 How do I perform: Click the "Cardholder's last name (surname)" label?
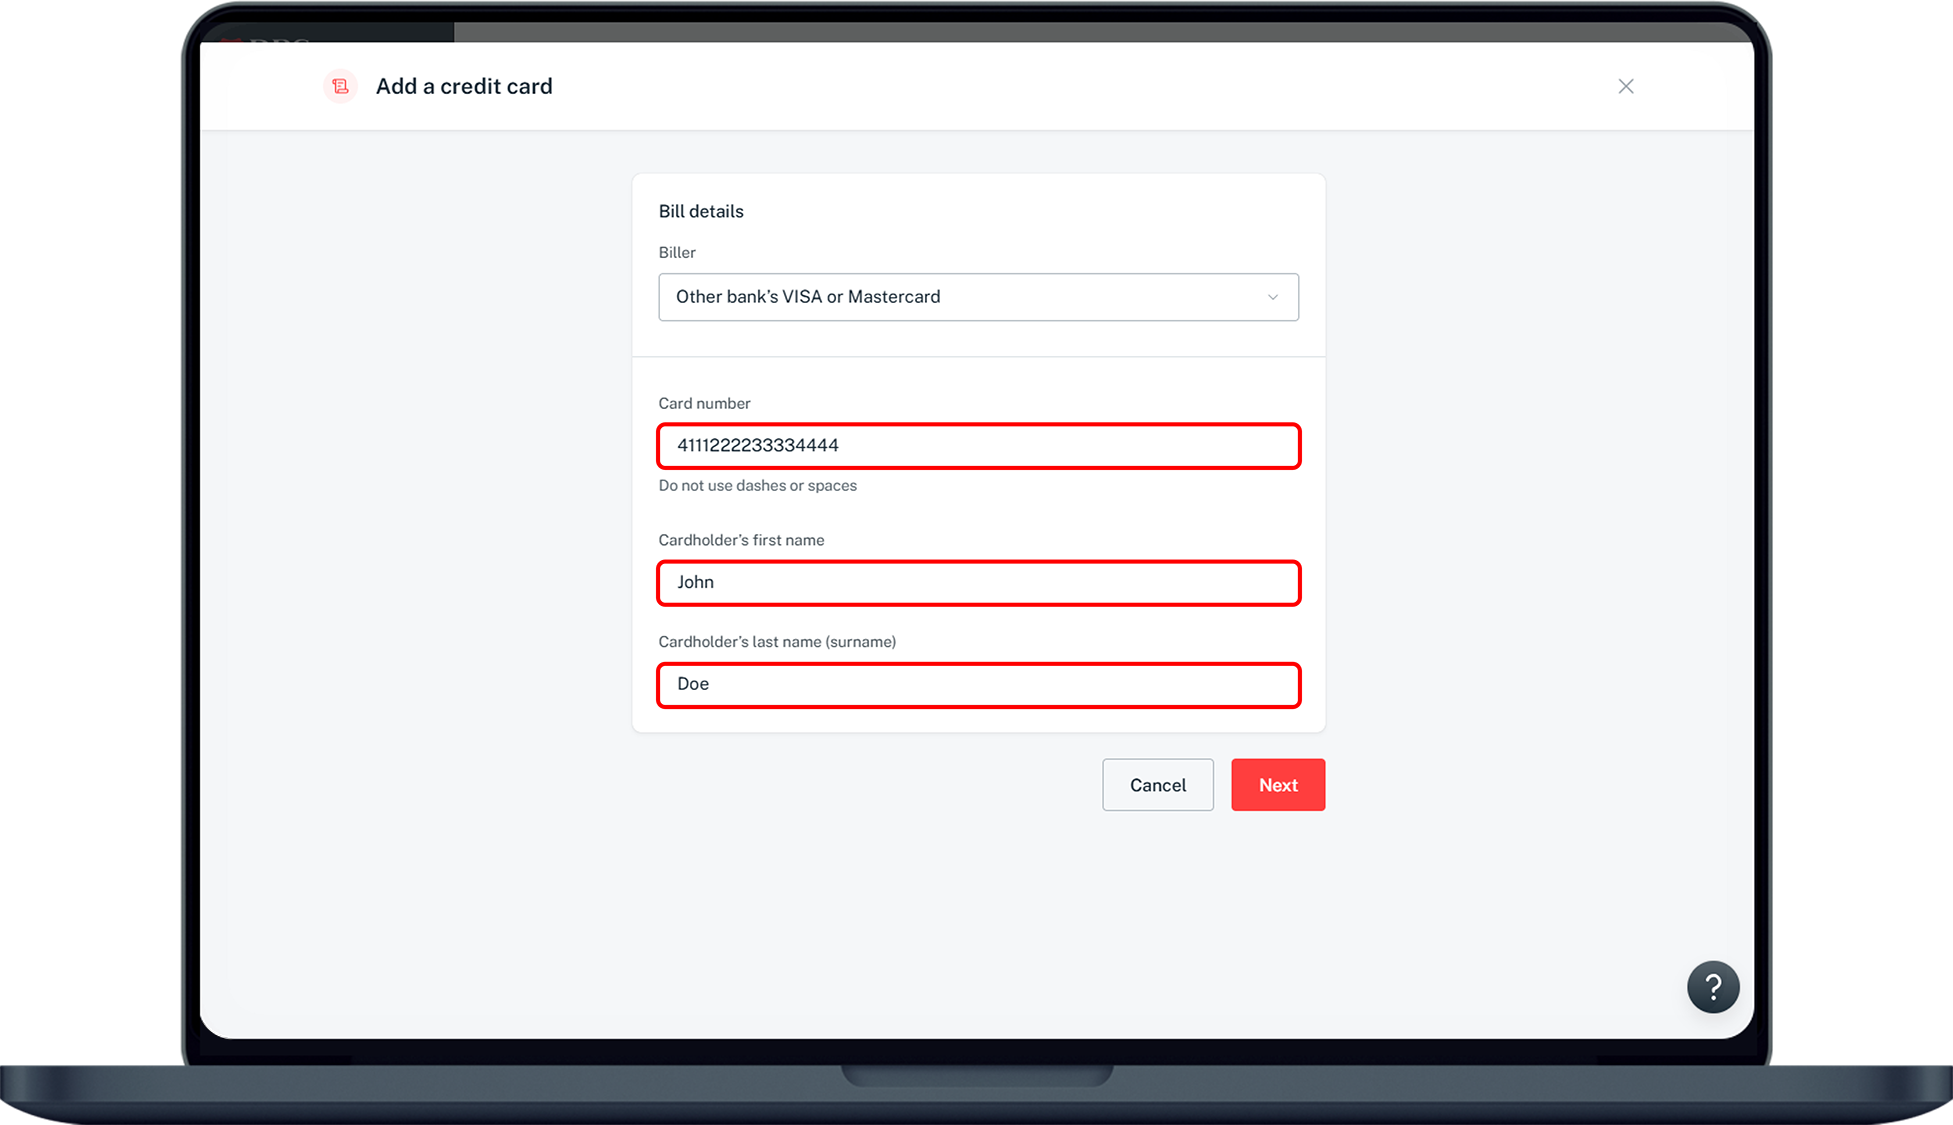coord(776,642)
